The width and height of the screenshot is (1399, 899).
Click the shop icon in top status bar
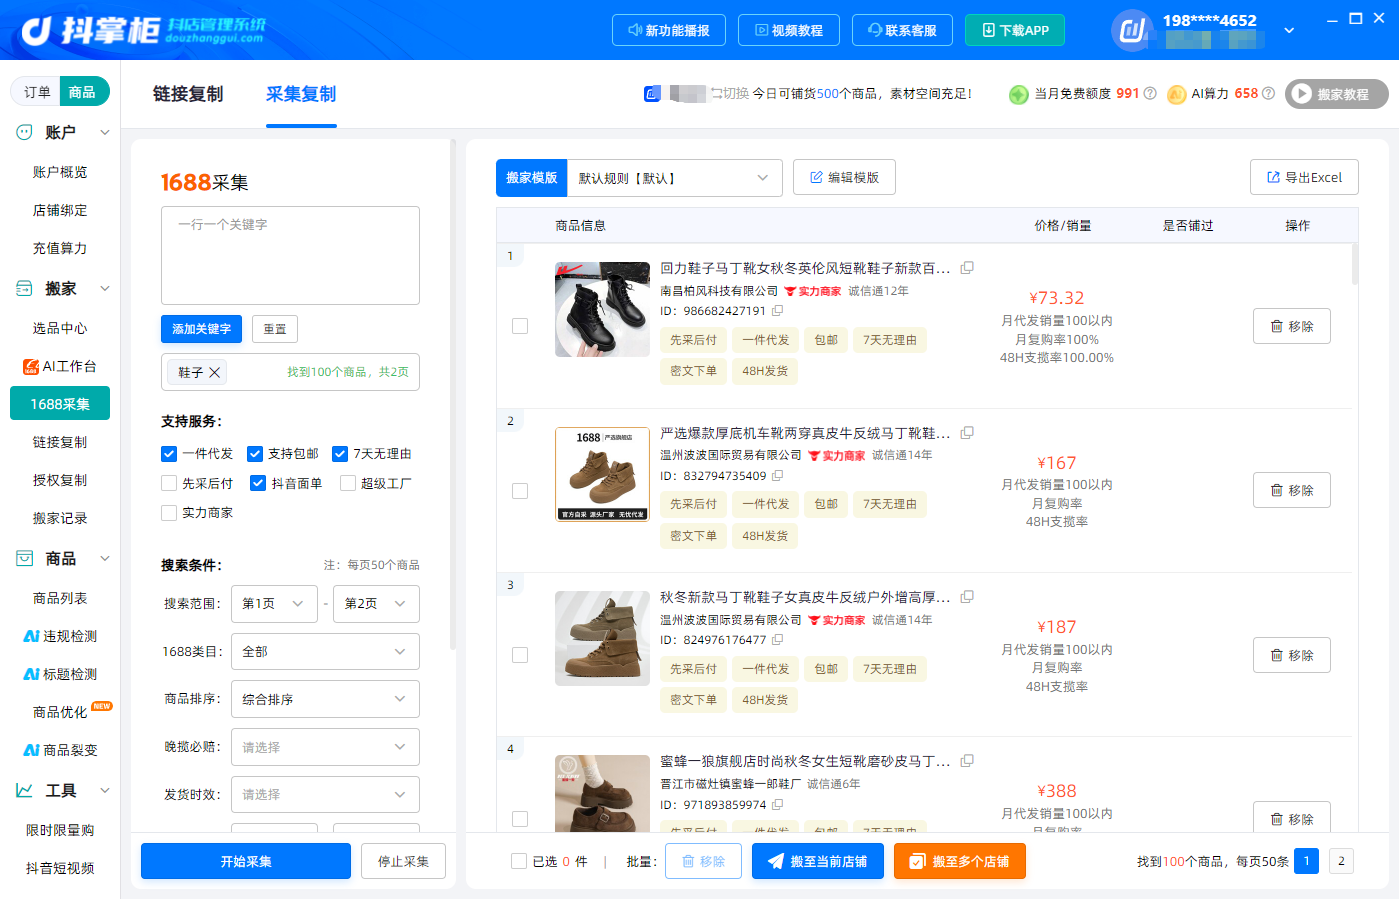point(652,93)
